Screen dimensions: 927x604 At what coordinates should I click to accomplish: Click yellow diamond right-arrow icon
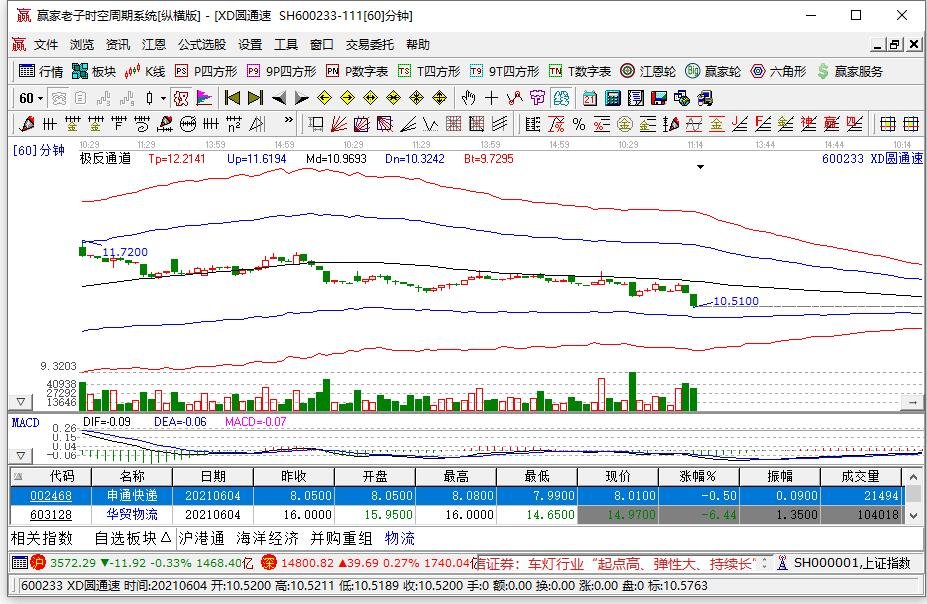coord(348,98)
